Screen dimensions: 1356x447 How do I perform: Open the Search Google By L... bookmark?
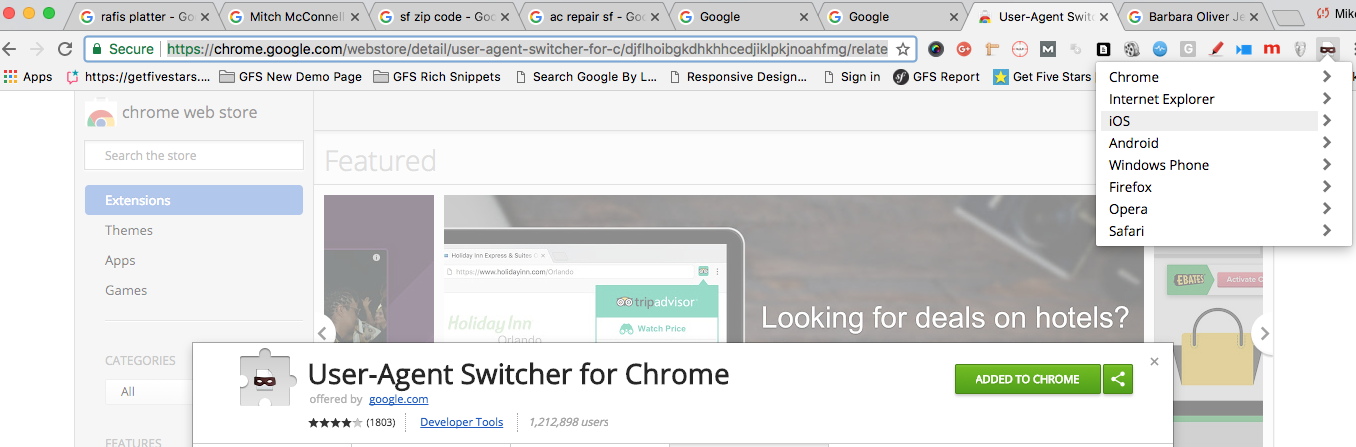click(x=586, y=77)
